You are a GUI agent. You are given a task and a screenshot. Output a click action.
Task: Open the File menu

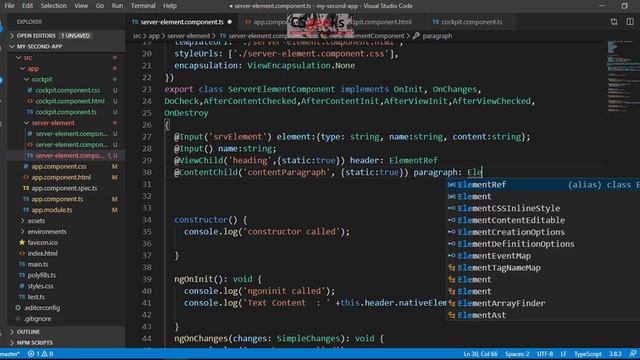(x=9, y=6)
